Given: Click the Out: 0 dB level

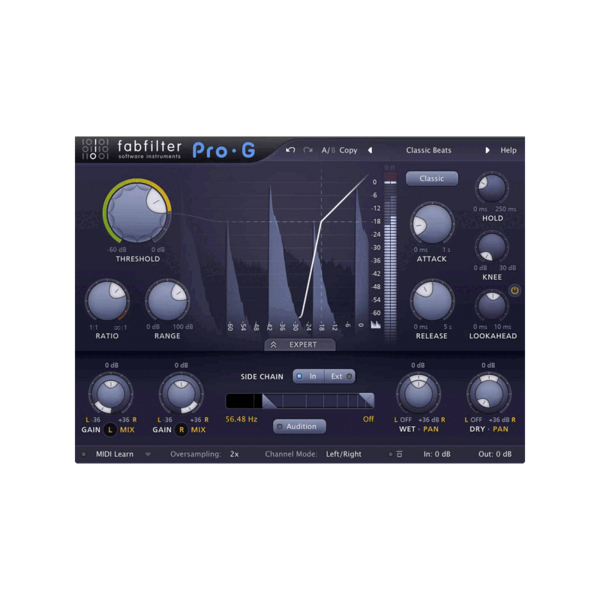Looking at the screenshot, I should pos(495,454).
